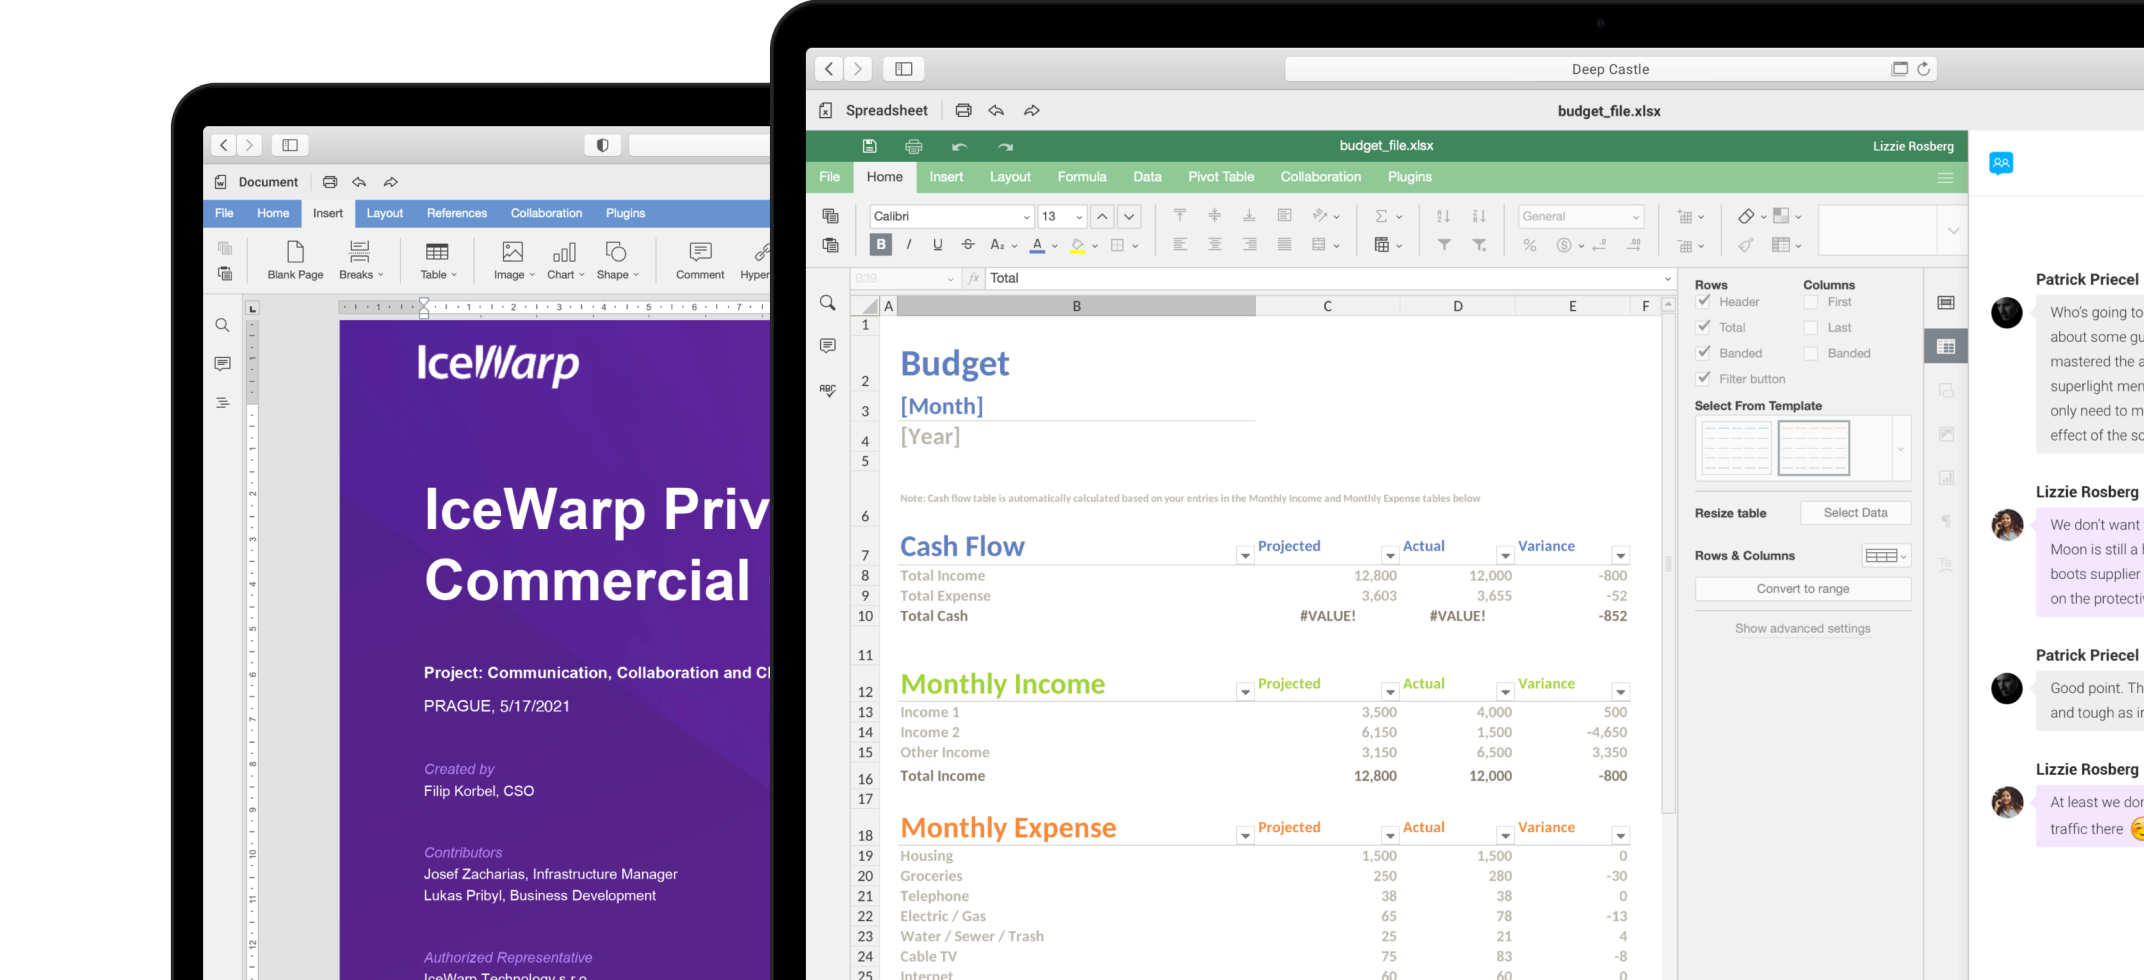2144x980 pixels.
Task: Insert a Blank Page in the Document window
Action: [x=295, y=260]
